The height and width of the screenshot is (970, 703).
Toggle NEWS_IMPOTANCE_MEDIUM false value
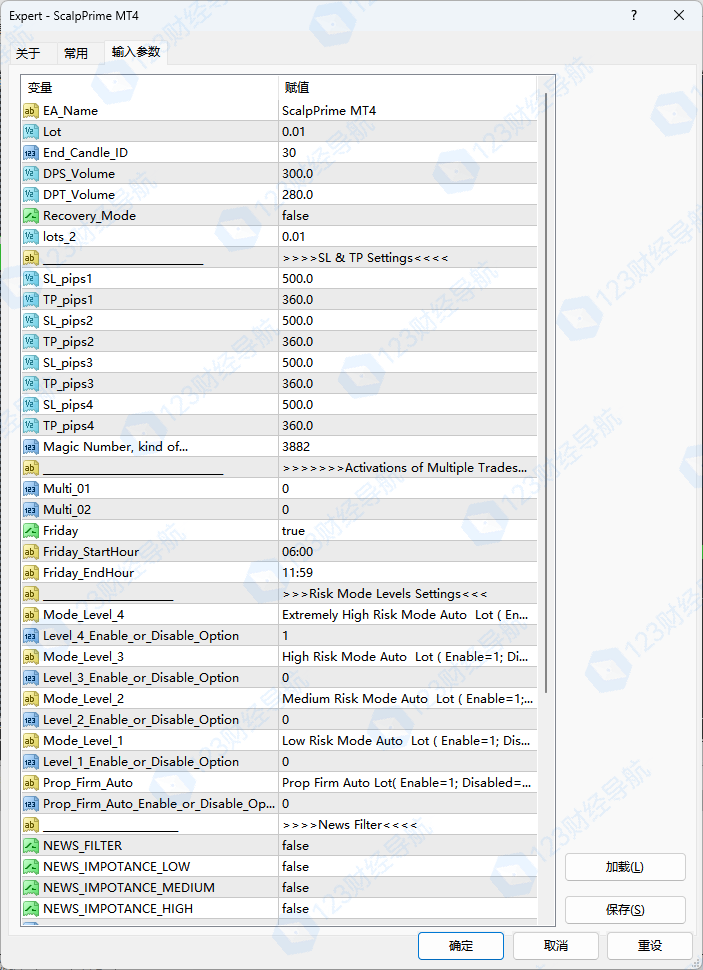pyautogui.click(x=407, y=888)
